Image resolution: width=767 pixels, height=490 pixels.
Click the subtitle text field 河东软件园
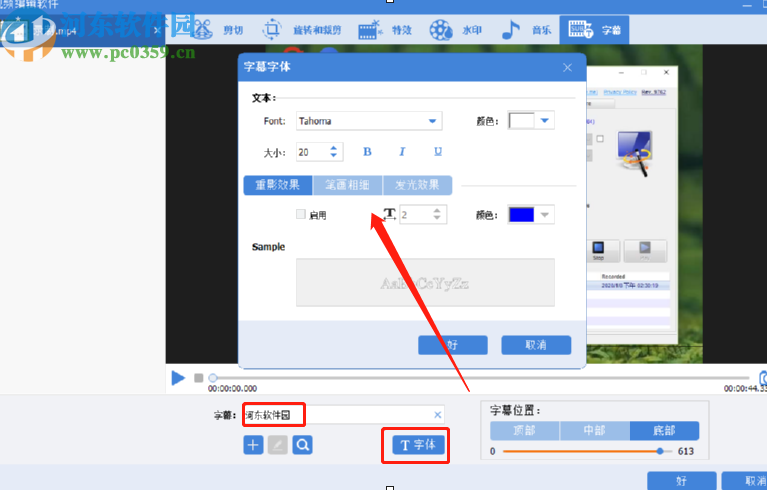point(343,415)
